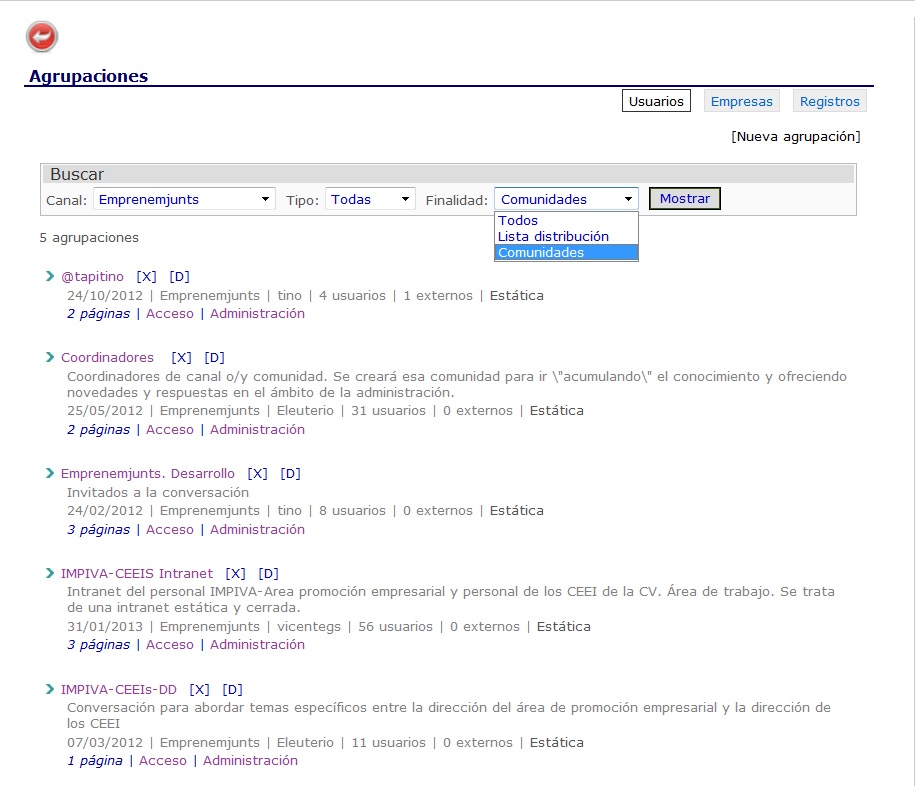Open Acceso link under Coordinadores
The height and width of the screenshot is (786, 915).
coord(170,429)
